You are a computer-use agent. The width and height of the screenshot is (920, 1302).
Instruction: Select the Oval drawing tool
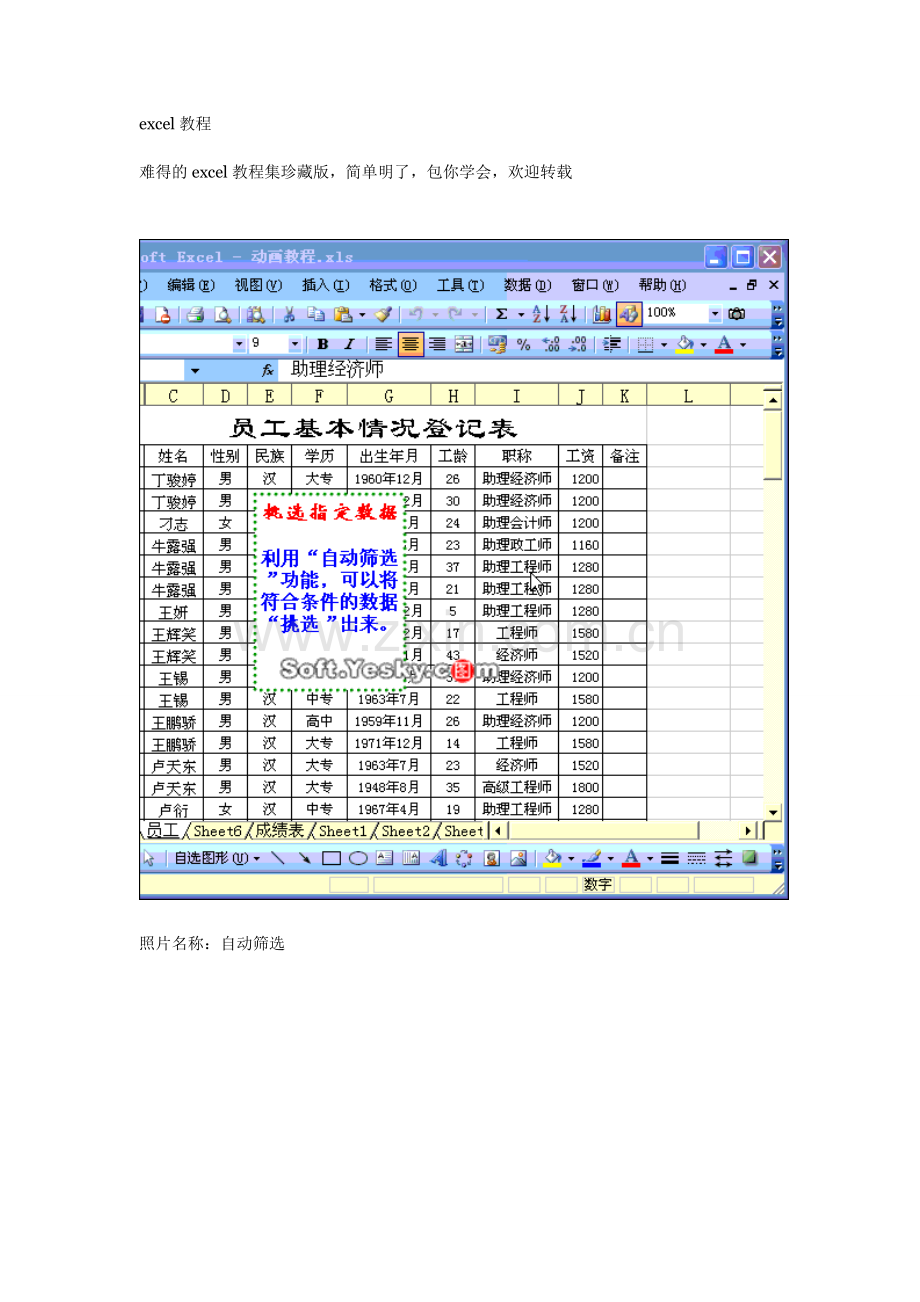[x=358, y=857]
